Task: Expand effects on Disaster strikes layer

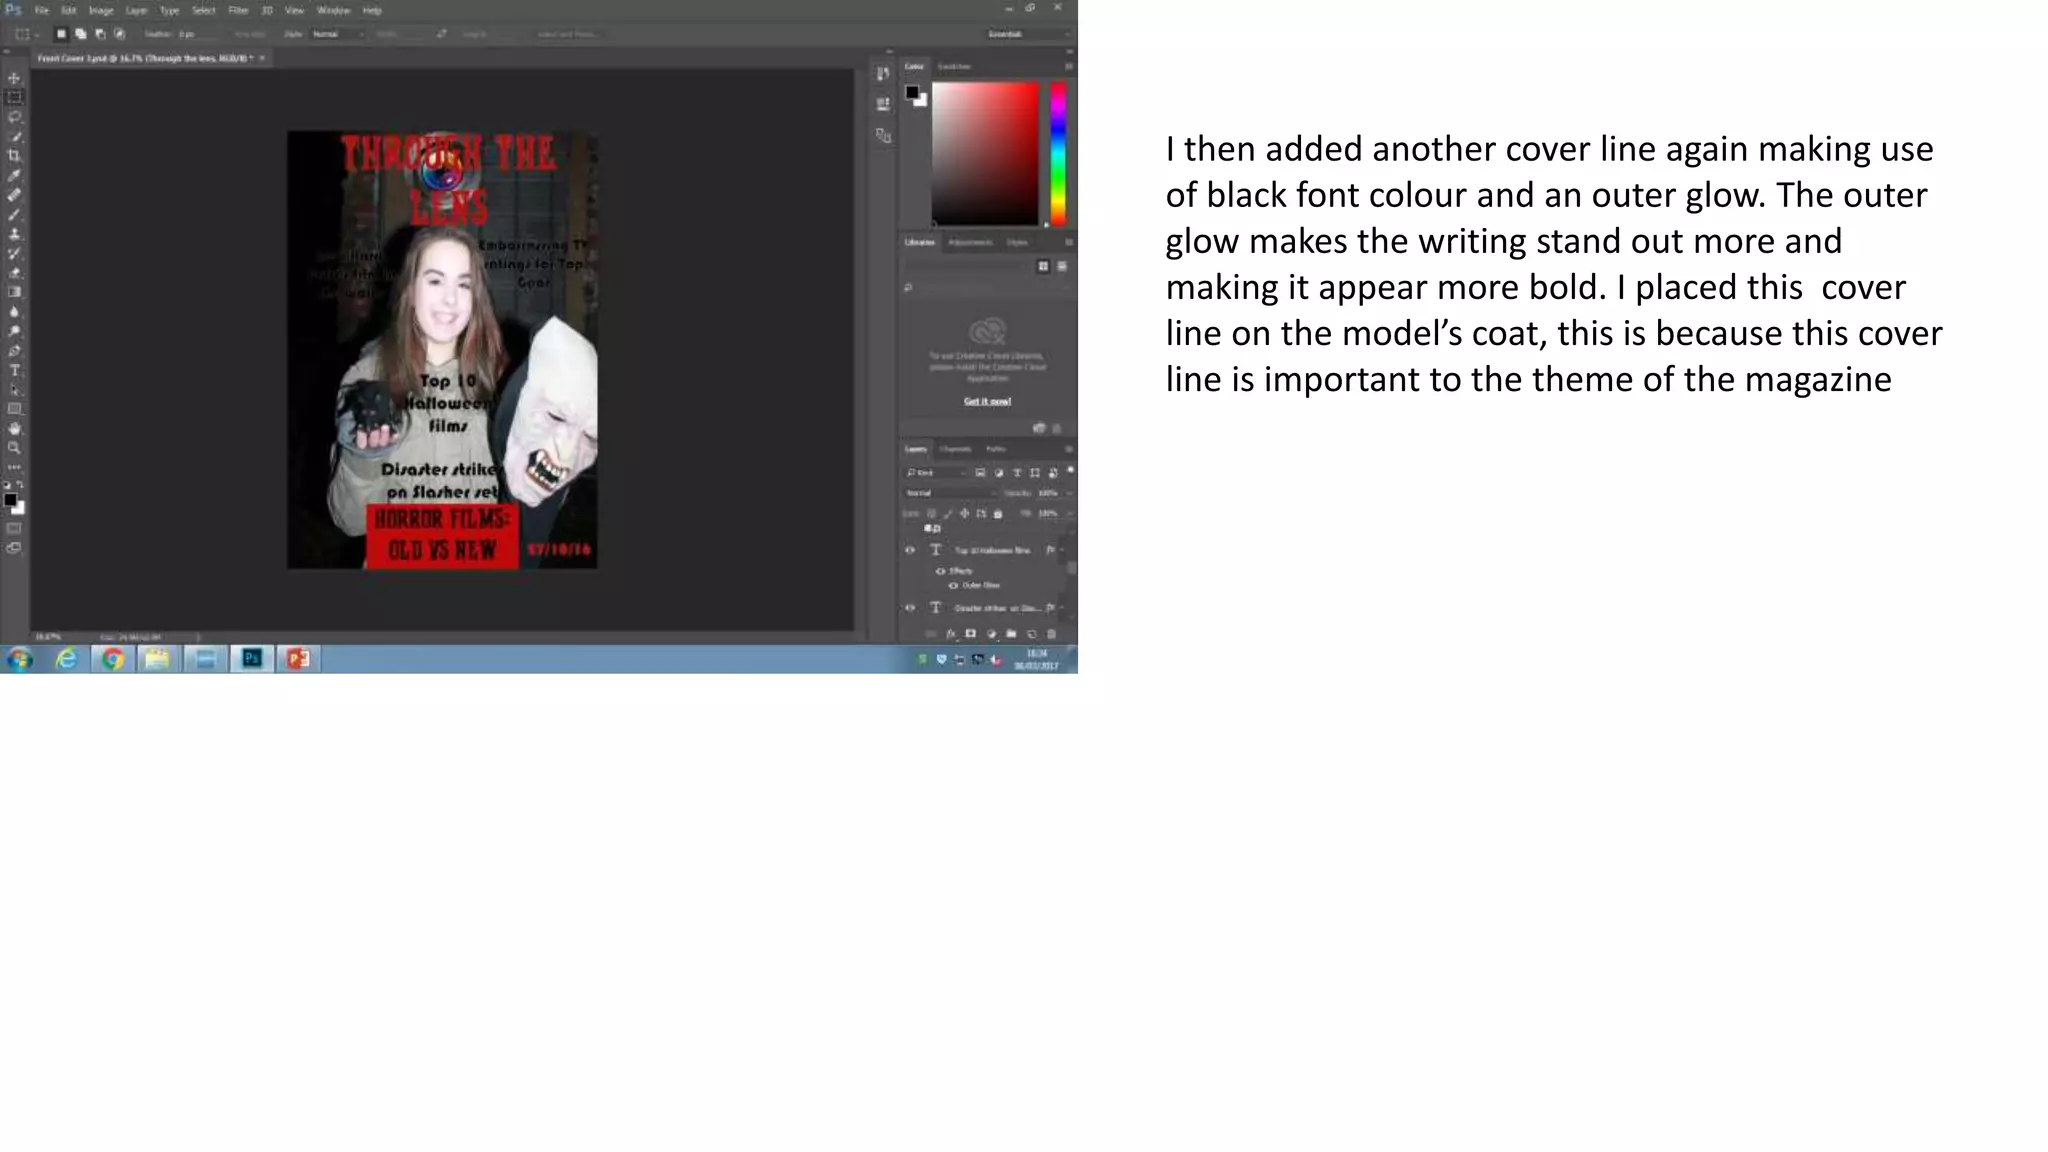Action: [x=1062, y=608]
